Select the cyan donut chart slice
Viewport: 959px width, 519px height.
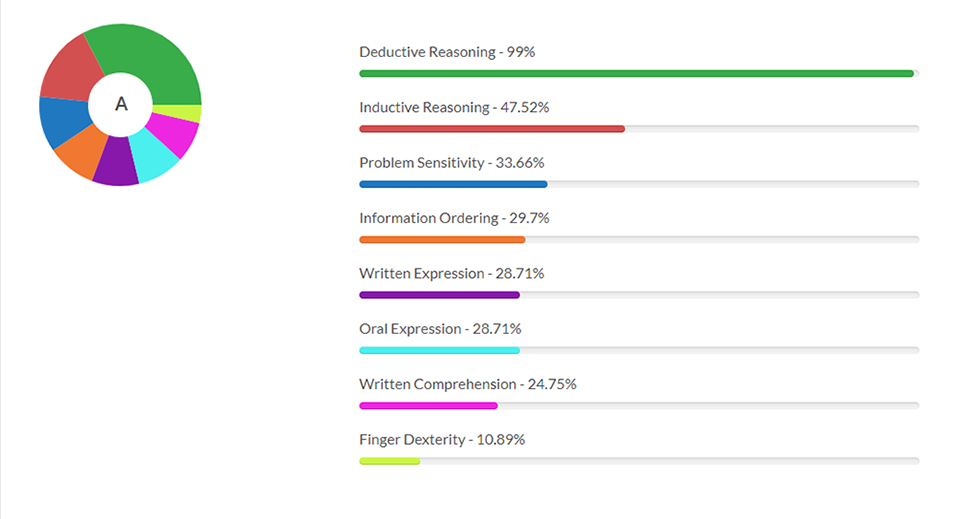(x=153, y=158)
